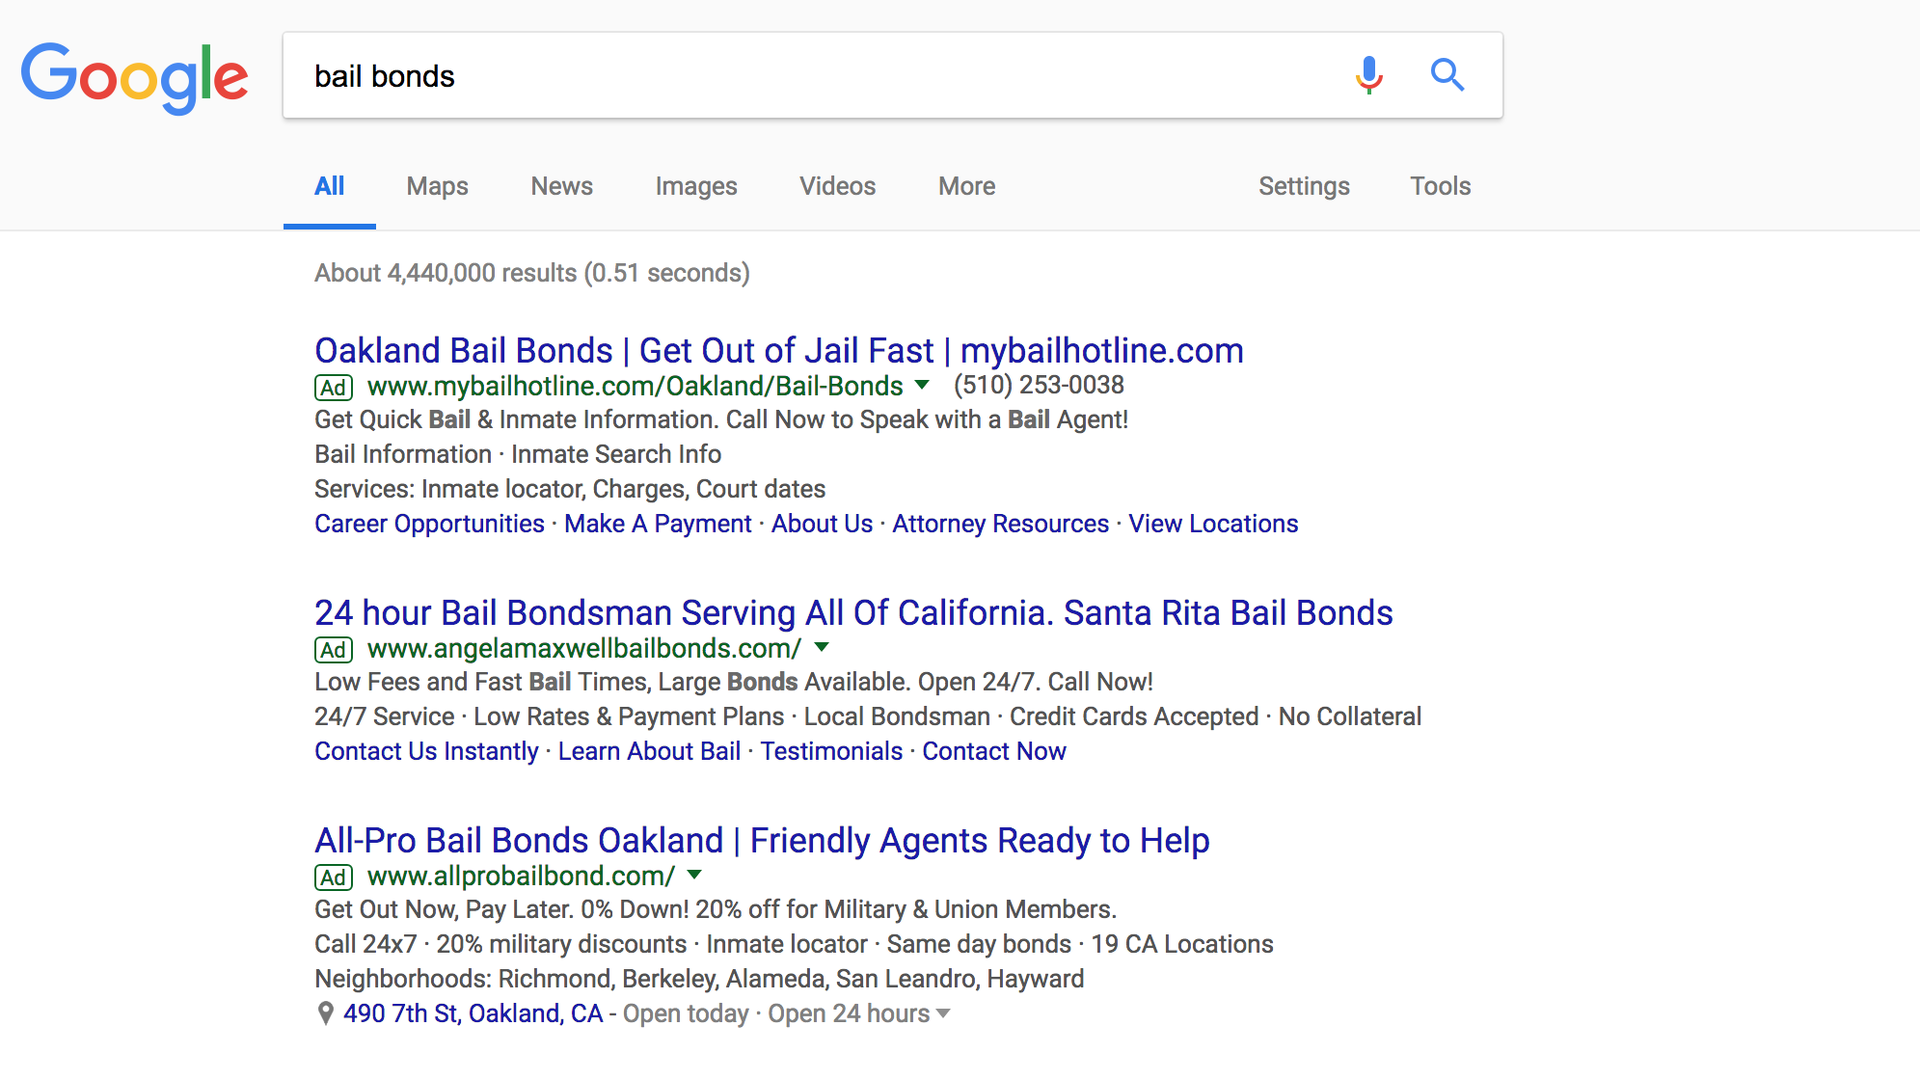Click the Ad badge on the All-Pro result
The height and width of the screenshot is (1080, 1920).
coord(333,877)
